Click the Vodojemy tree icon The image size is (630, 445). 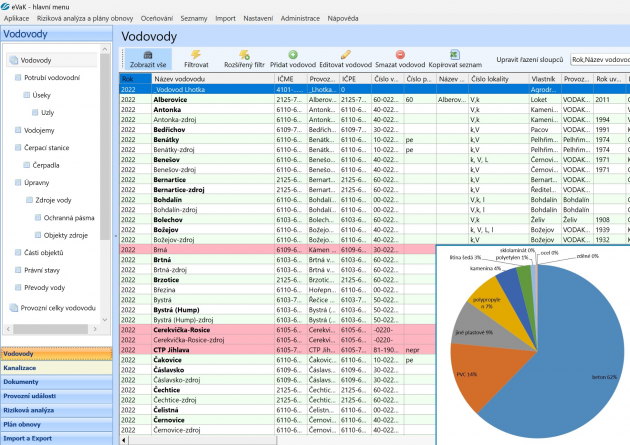(18, 130)
